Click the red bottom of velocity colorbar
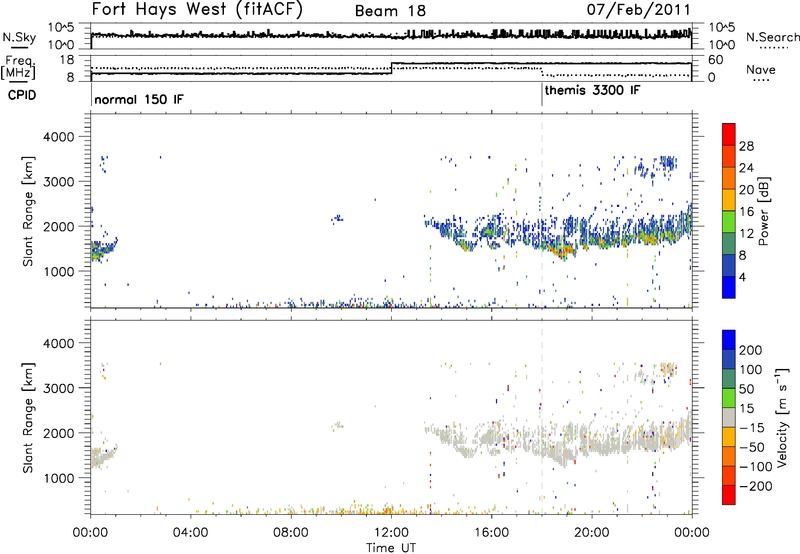800x554 pixels. [729, 495]
